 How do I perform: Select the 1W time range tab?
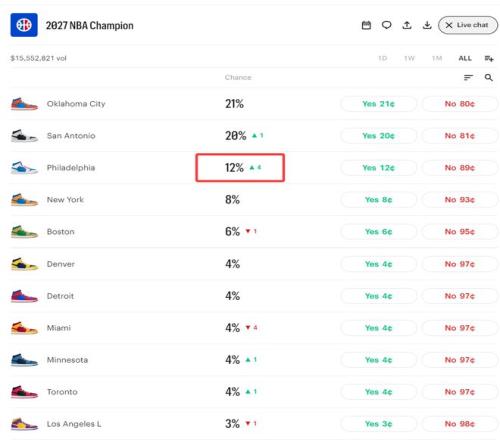click(x=409, y=58)
